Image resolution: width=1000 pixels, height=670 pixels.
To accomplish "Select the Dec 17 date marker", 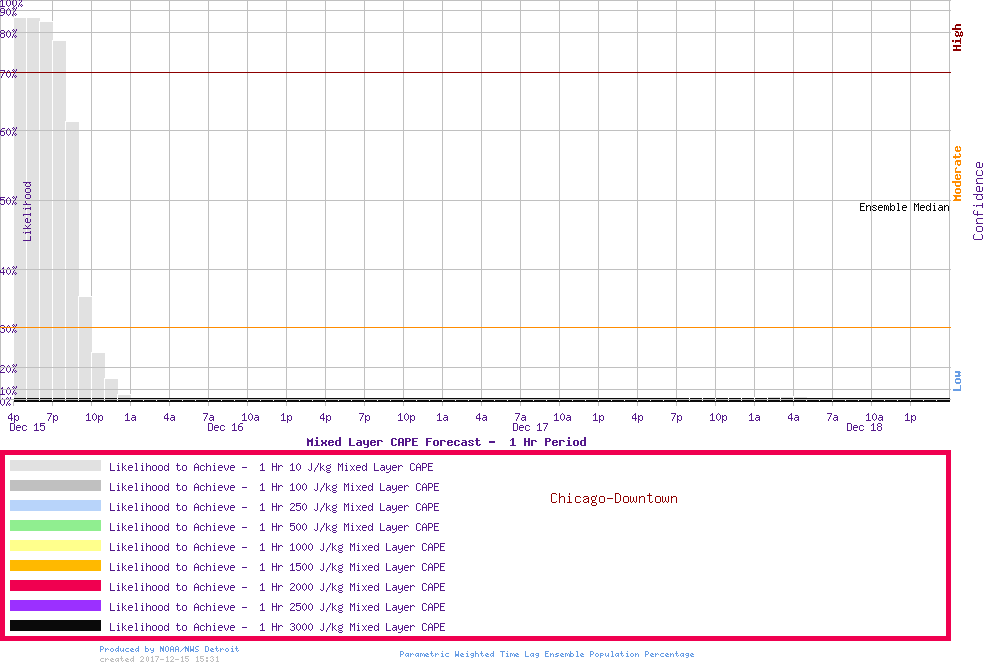I will (x=530, y=428).
